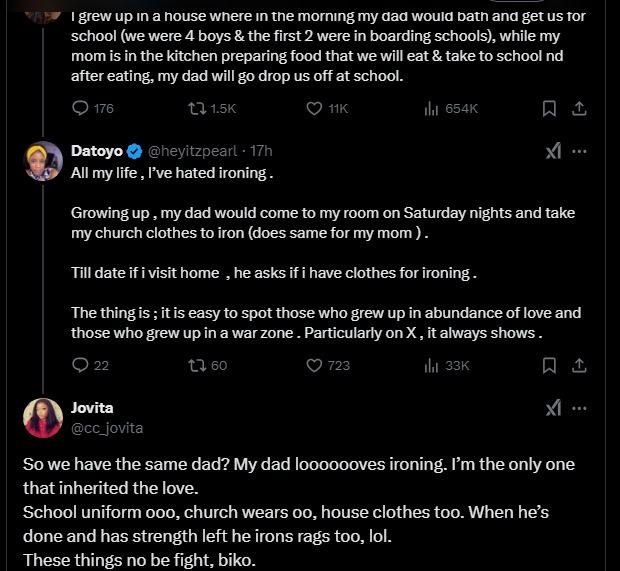620x571 pixels.
Task: Like Datoyo's tweet with 723 likes
Action: click(314, 365)
